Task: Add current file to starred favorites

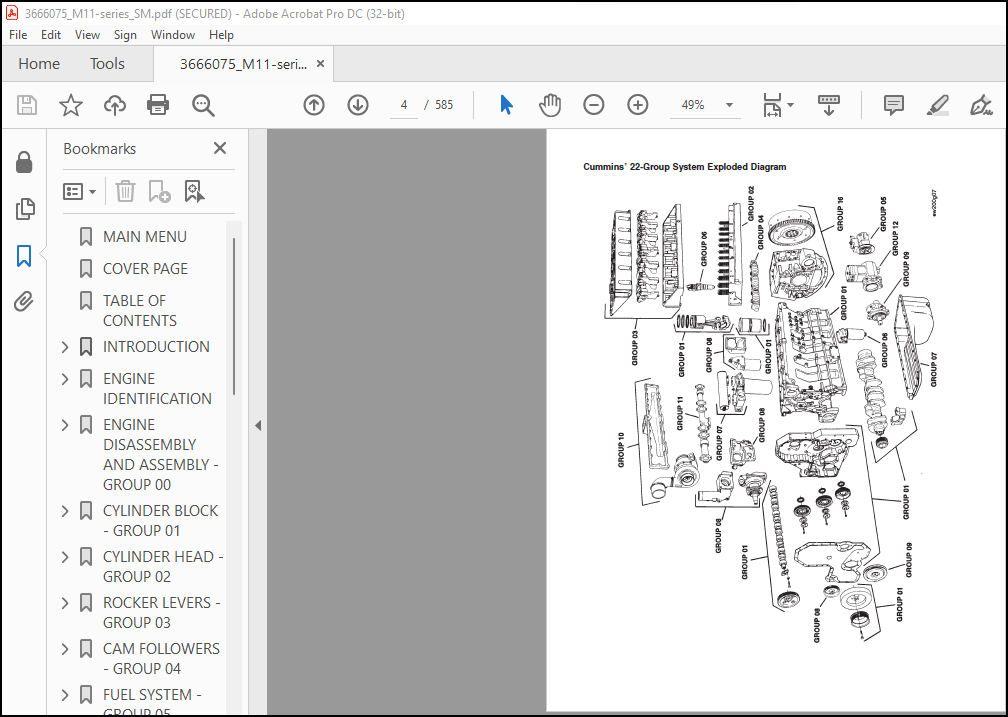Action: 71,105
